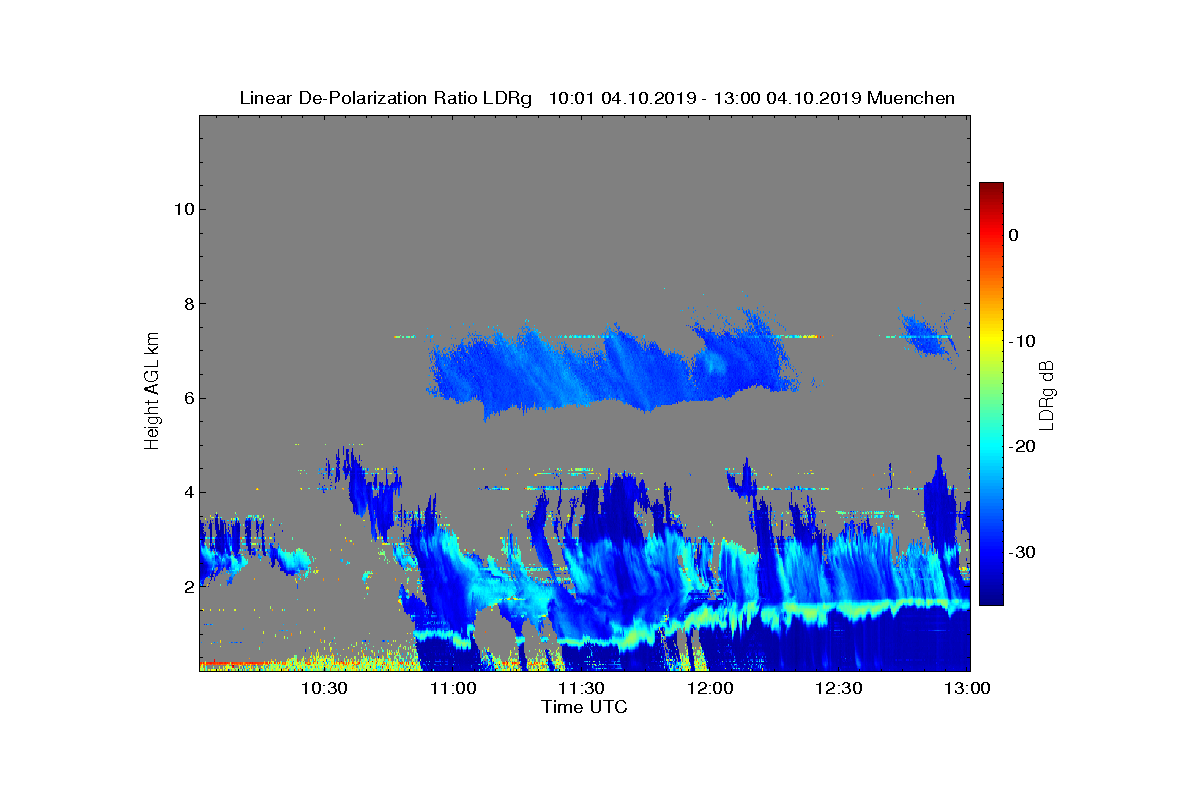Click the 'Time UTC' axis label
Image resolution: width=1200 pixels, height=800 pixels.
point(584,707)
